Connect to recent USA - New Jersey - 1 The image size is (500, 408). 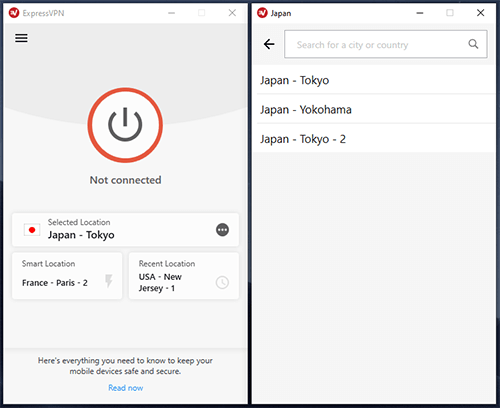(x=184, y=276)
